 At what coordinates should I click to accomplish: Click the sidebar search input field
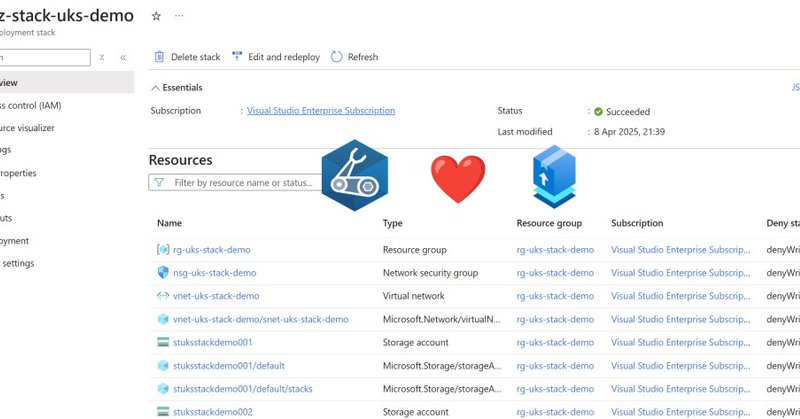45,57
